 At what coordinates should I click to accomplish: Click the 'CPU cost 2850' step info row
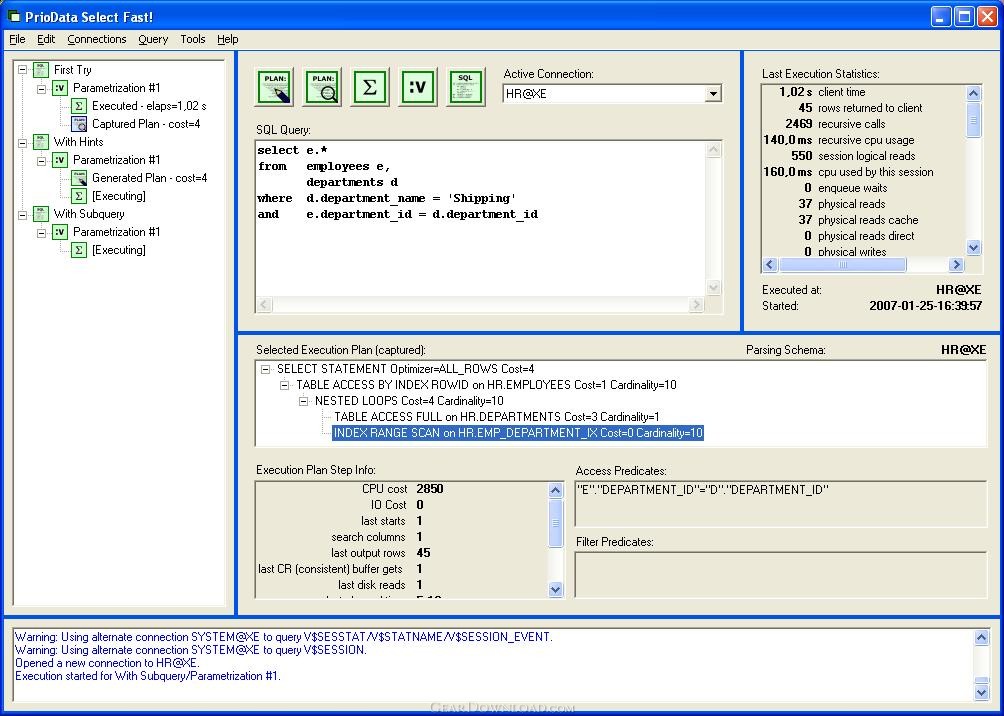pos(402,489)
